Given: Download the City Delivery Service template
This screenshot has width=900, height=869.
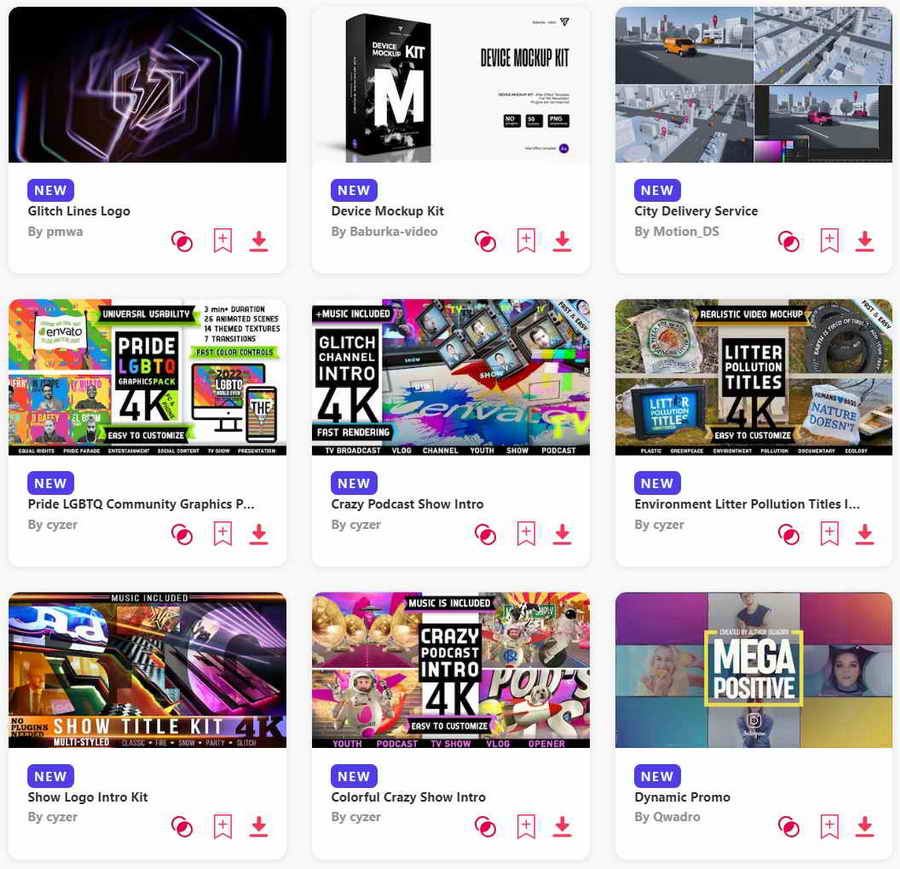Looking at the screenshot, I should pyautogui.click(x=864, y=241).
